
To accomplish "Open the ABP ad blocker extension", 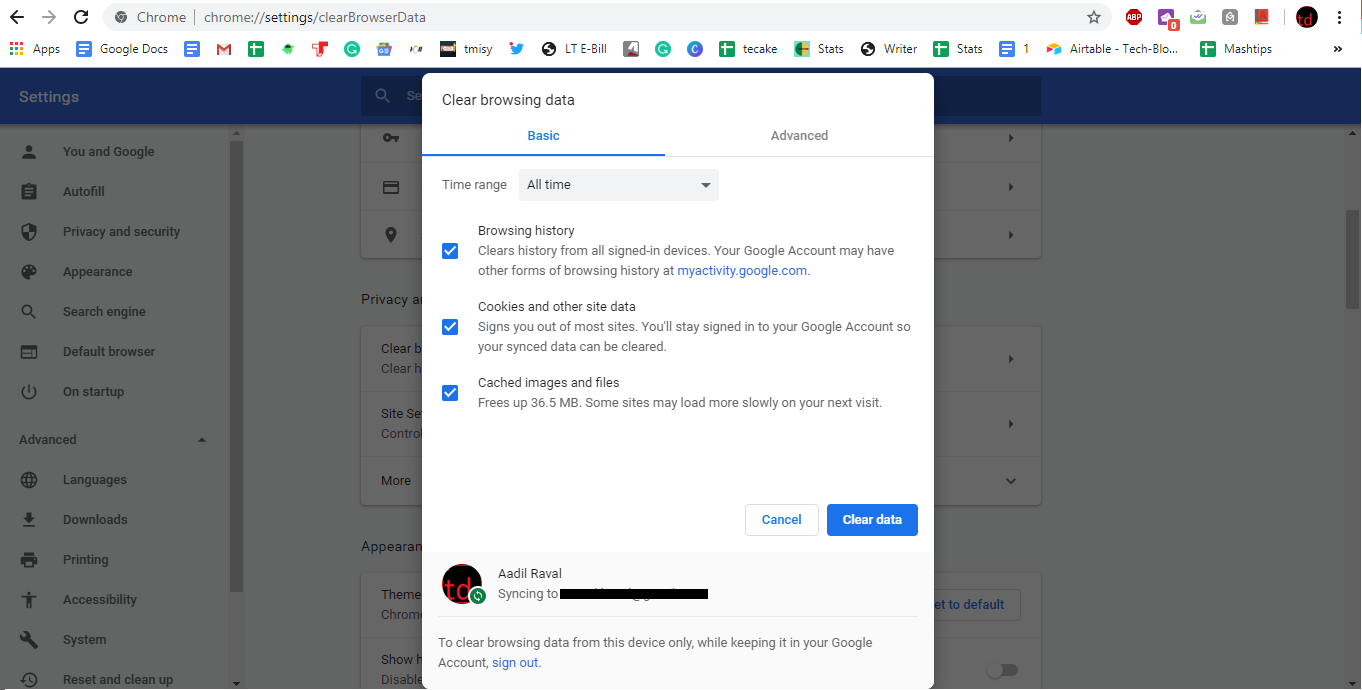I will [x=1134, y=17].
